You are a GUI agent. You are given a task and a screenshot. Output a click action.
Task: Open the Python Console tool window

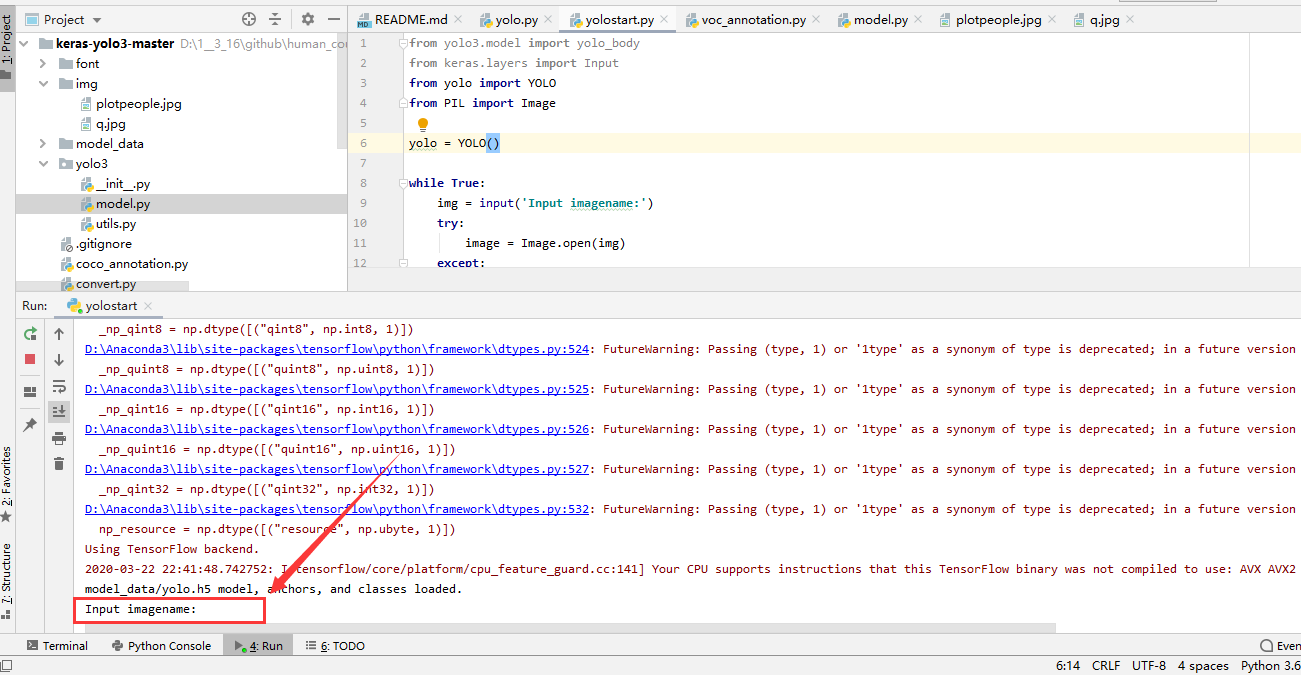(160, 646)
